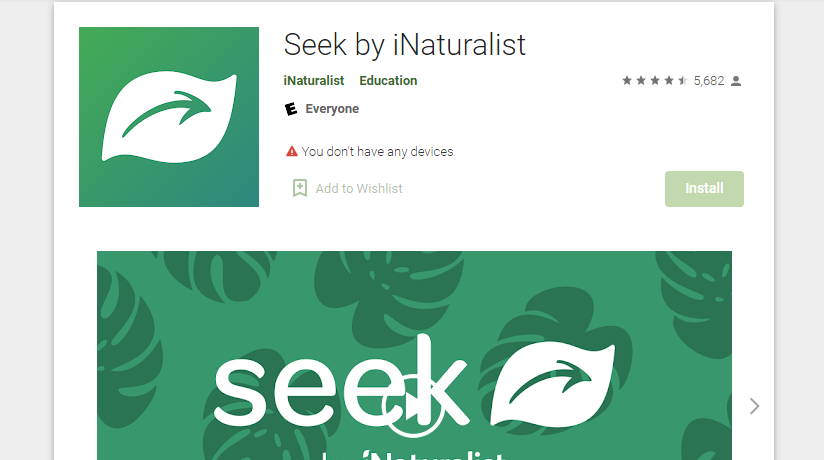
Task: Click the Seek leaf app icon
Action: tap(169, 117)
